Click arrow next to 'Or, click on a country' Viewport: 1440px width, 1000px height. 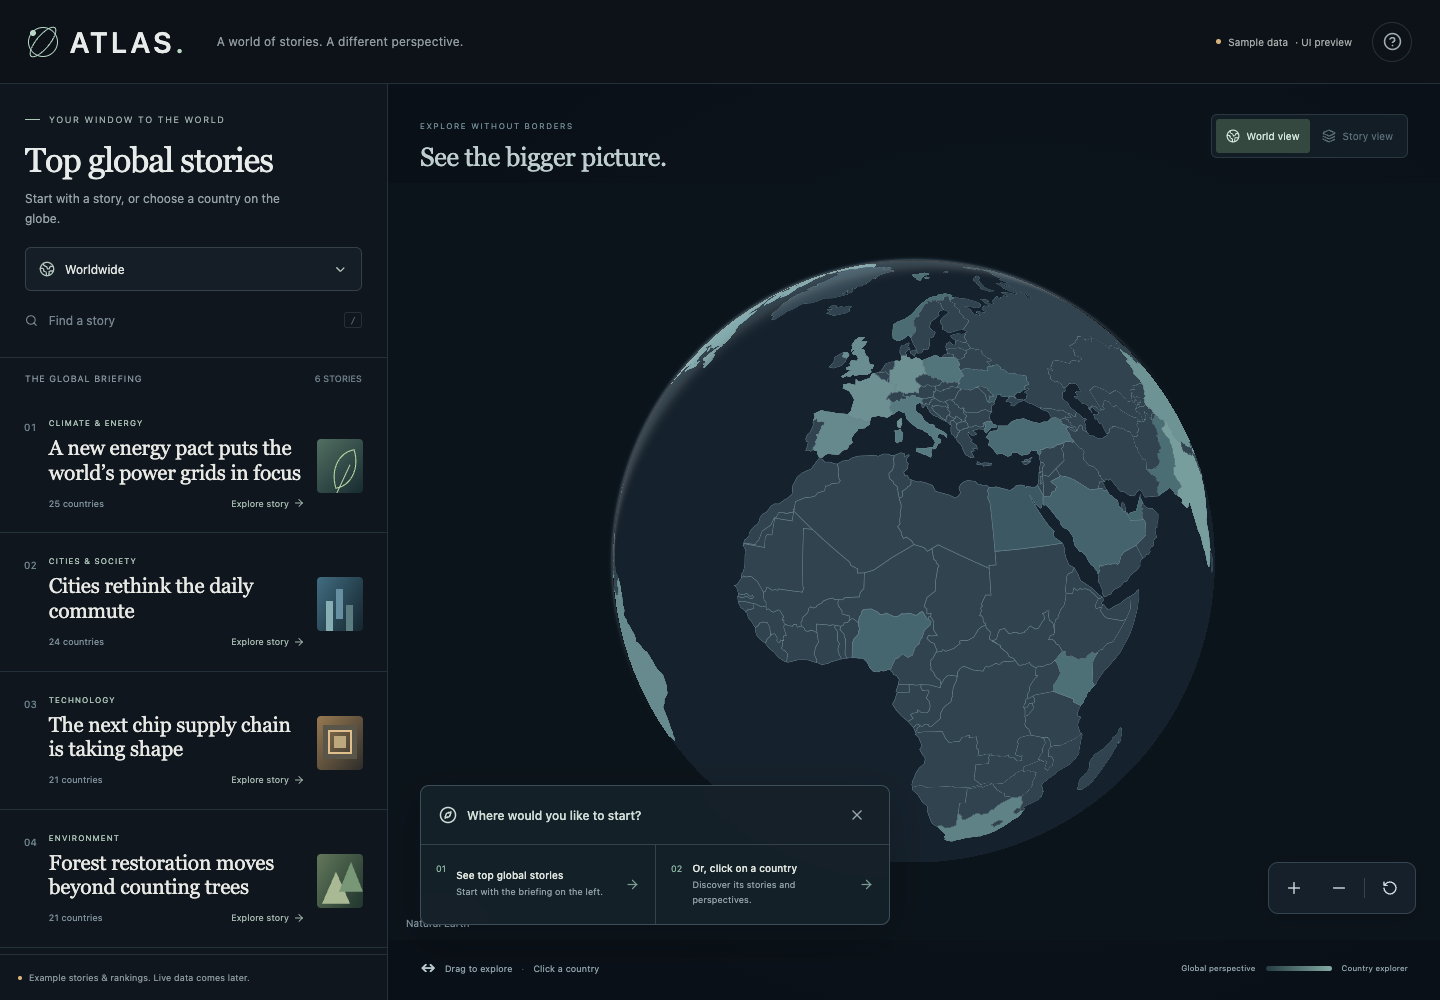click(x=866, y=884)
